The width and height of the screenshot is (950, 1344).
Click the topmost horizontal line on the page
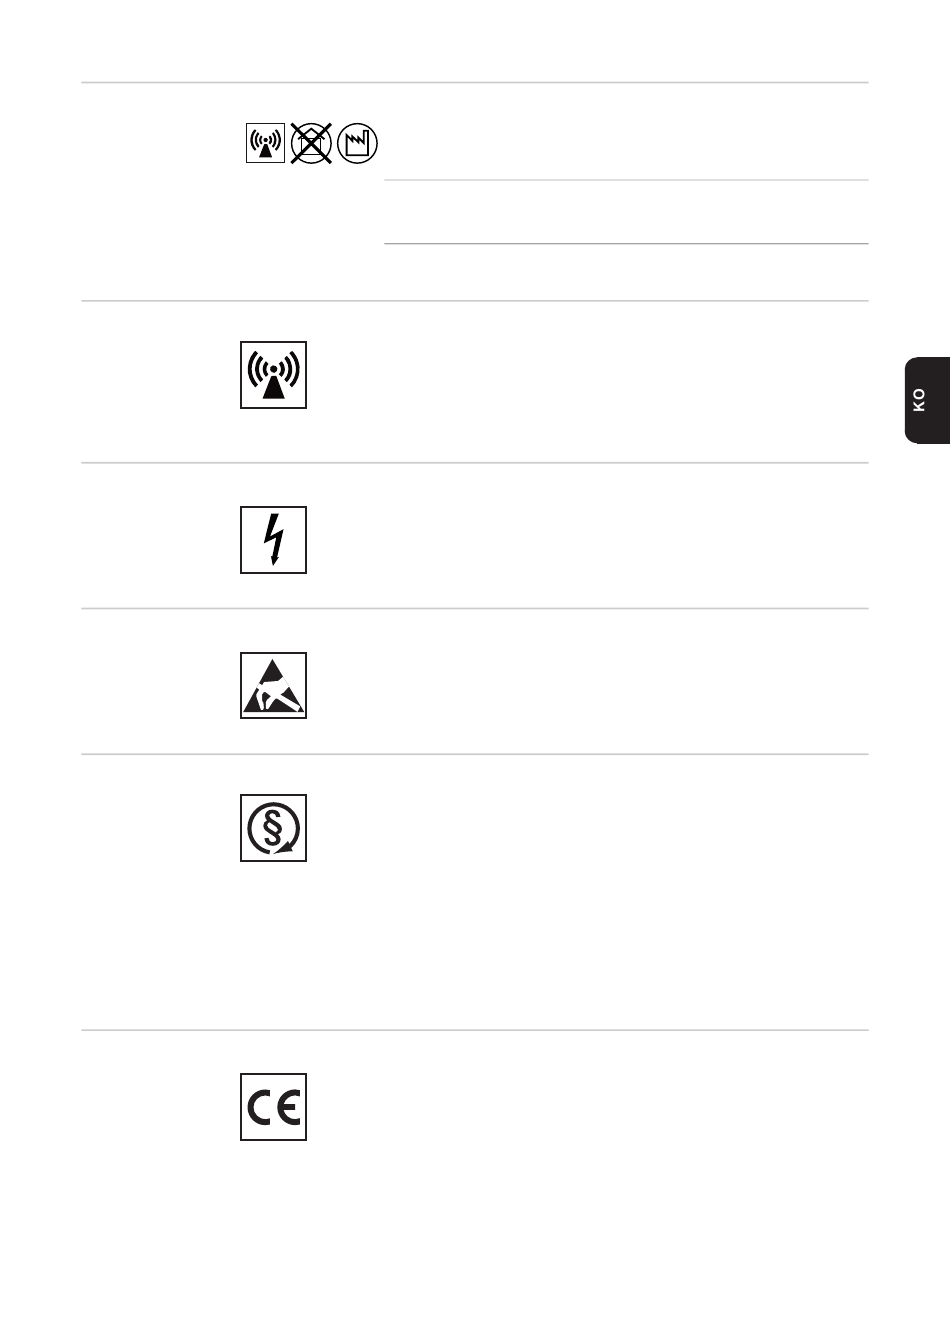474,83
